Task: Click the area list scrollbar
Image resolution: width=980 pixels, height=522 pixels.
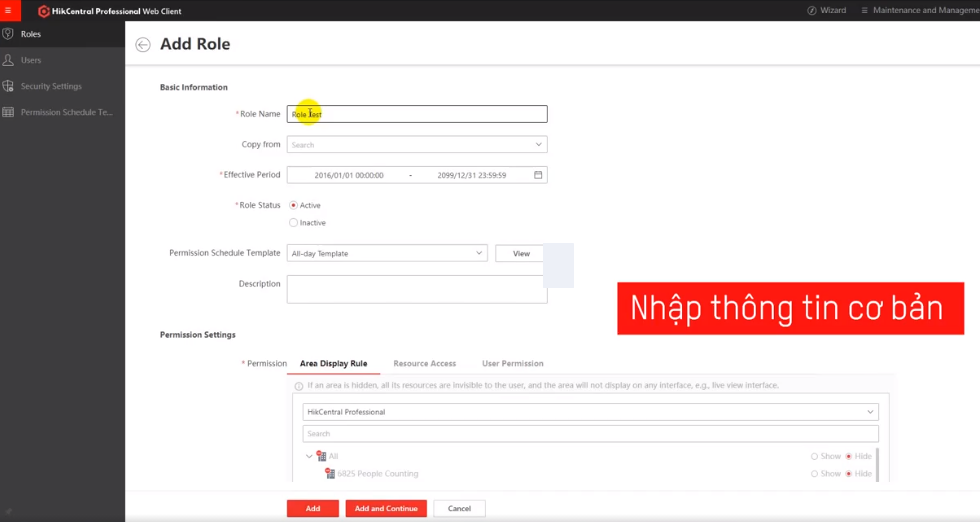Action: (877, 464)
